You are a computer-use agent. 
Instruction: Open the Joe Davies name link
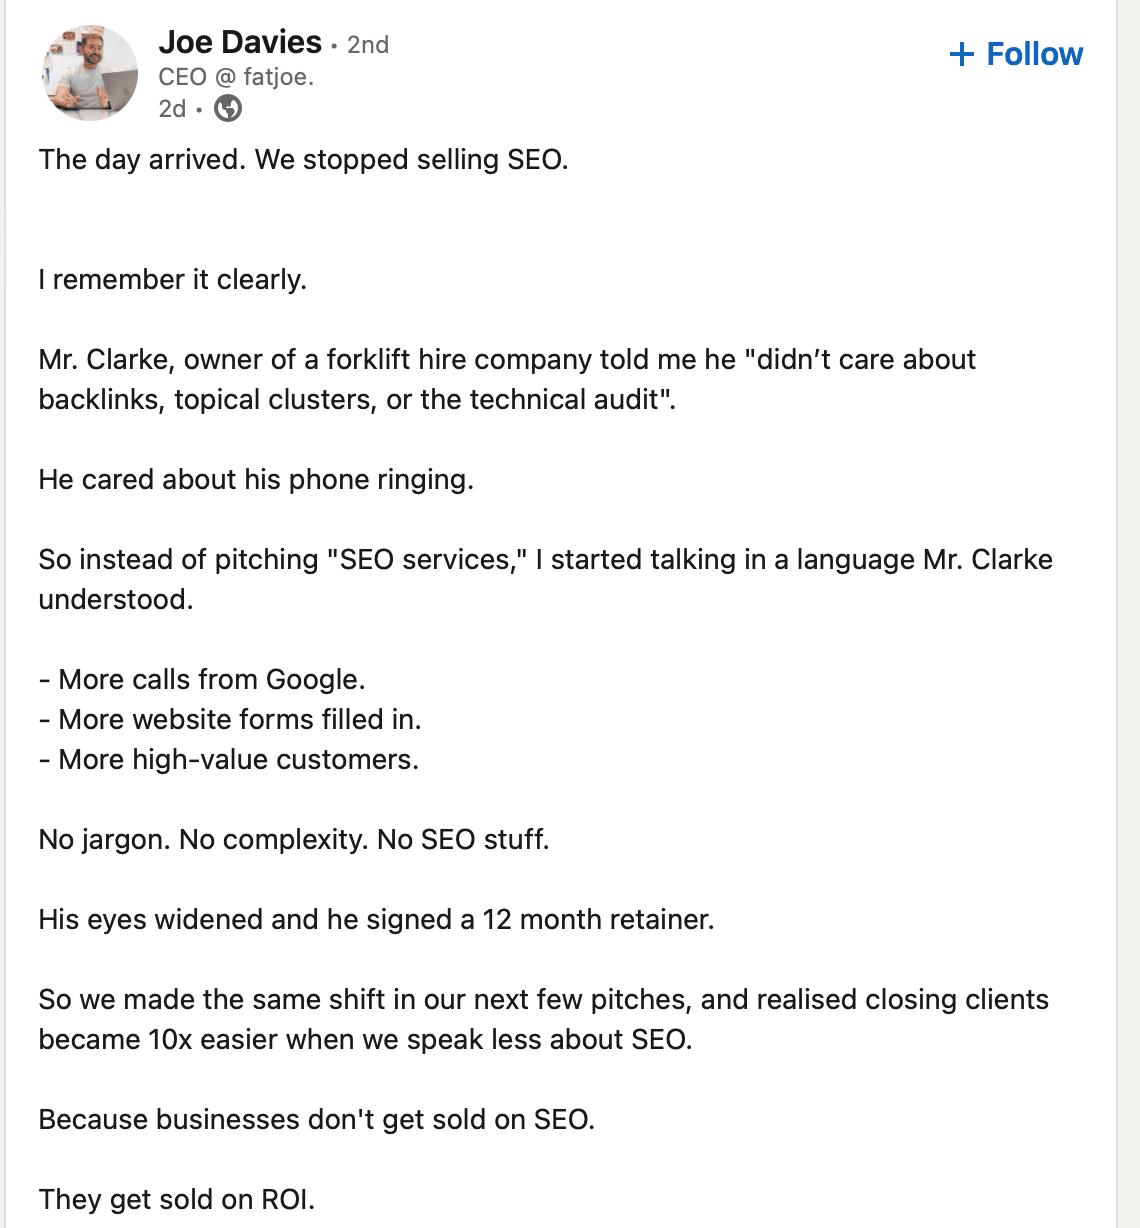240,42
